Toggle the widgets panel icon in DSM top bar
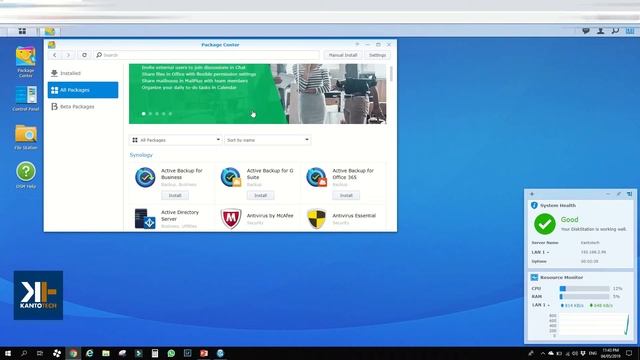This screenshot has height=360, width=640. pos(630,31)
